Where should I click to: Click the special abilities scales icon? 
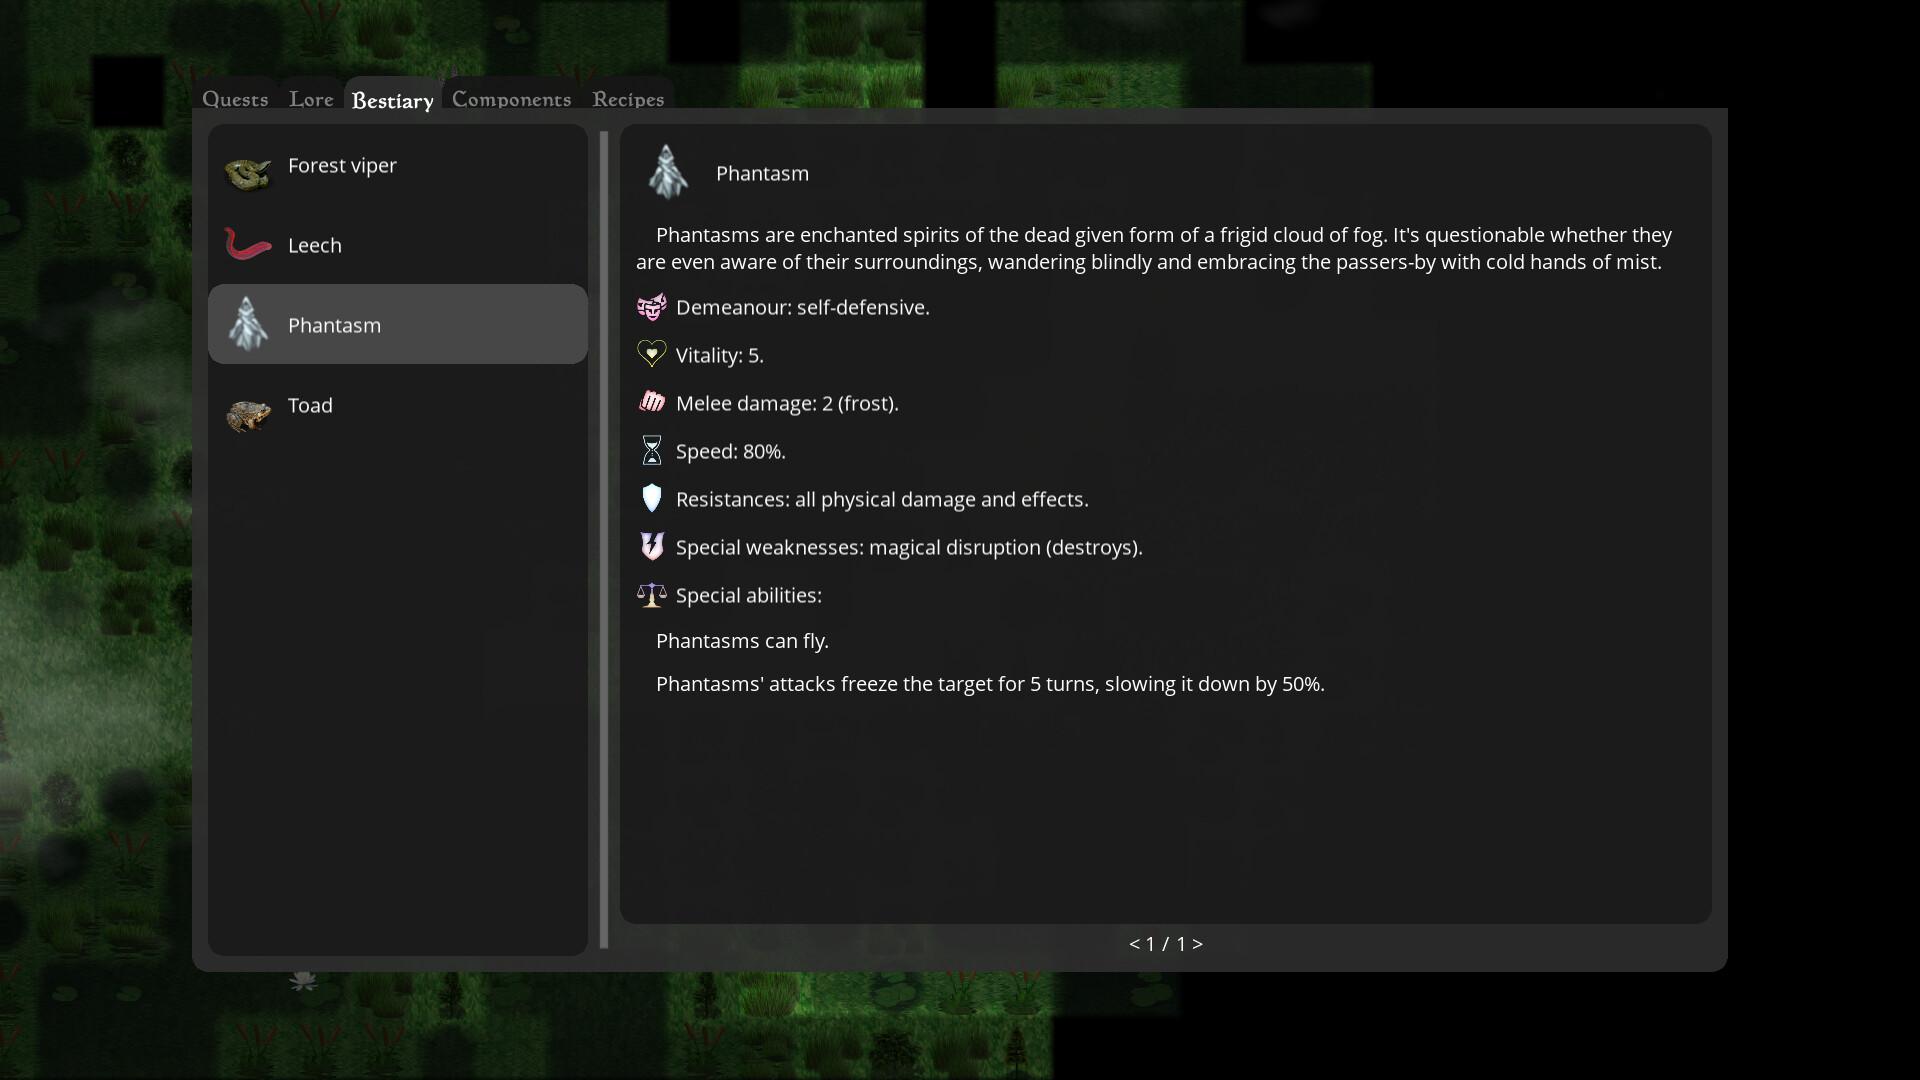[650, 594]
